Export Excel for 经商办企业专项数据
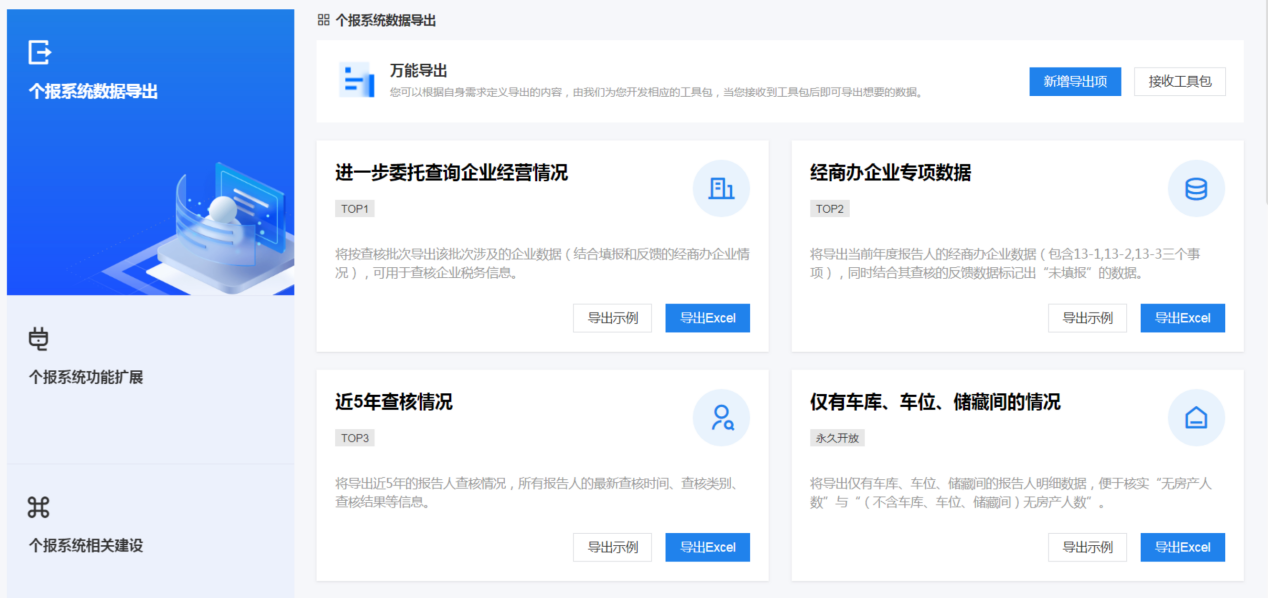 click(x=1182, y=318)
